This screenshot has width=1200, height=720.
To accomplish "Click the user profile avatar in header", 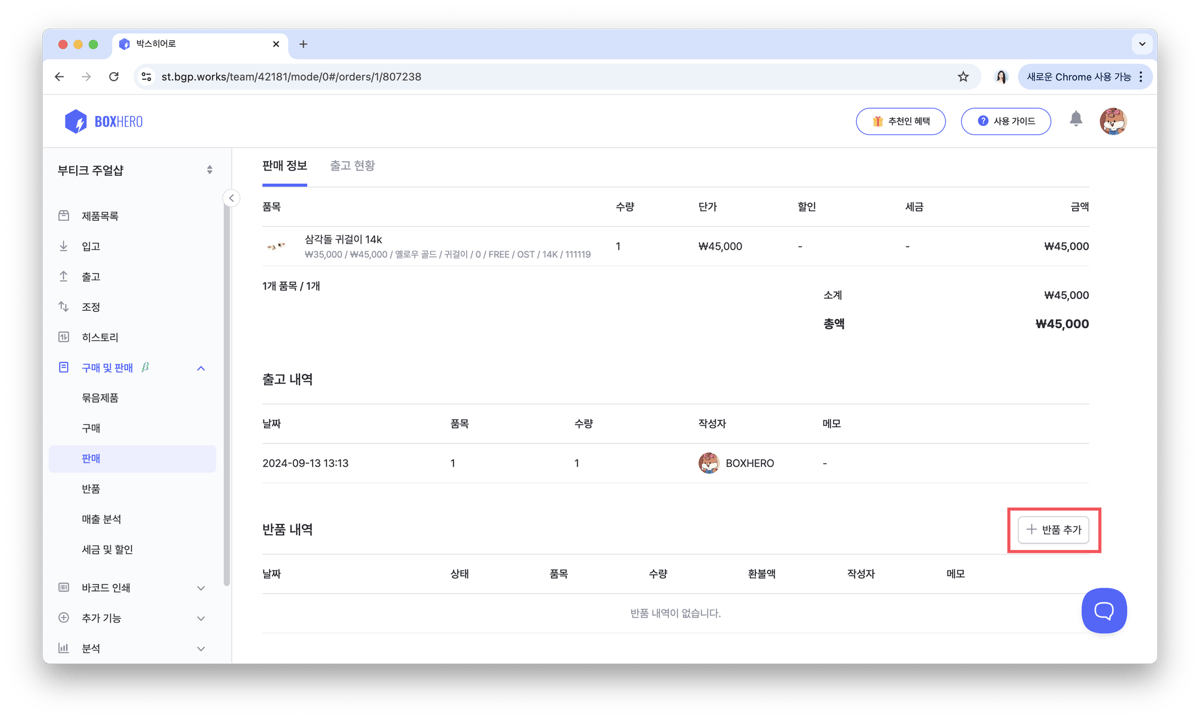I will [1113, 121].
